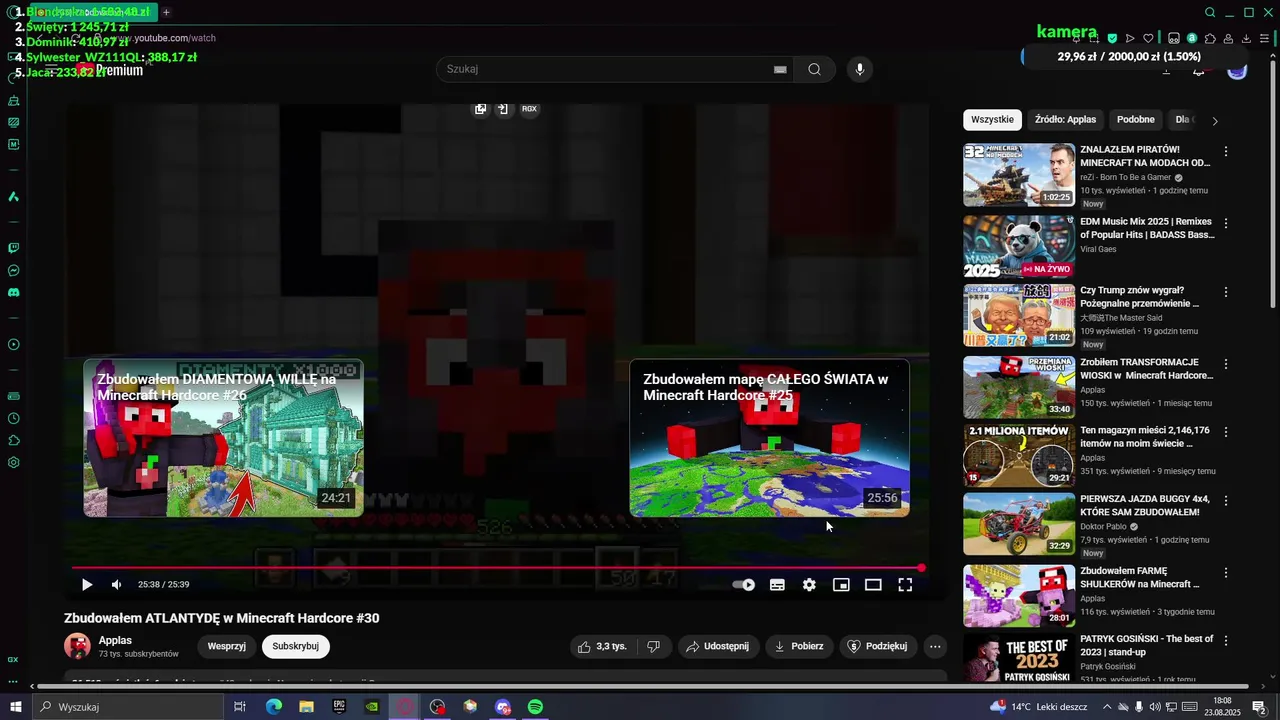Enable theater mode view
The image size is (1280, 720).
[873, 585]
